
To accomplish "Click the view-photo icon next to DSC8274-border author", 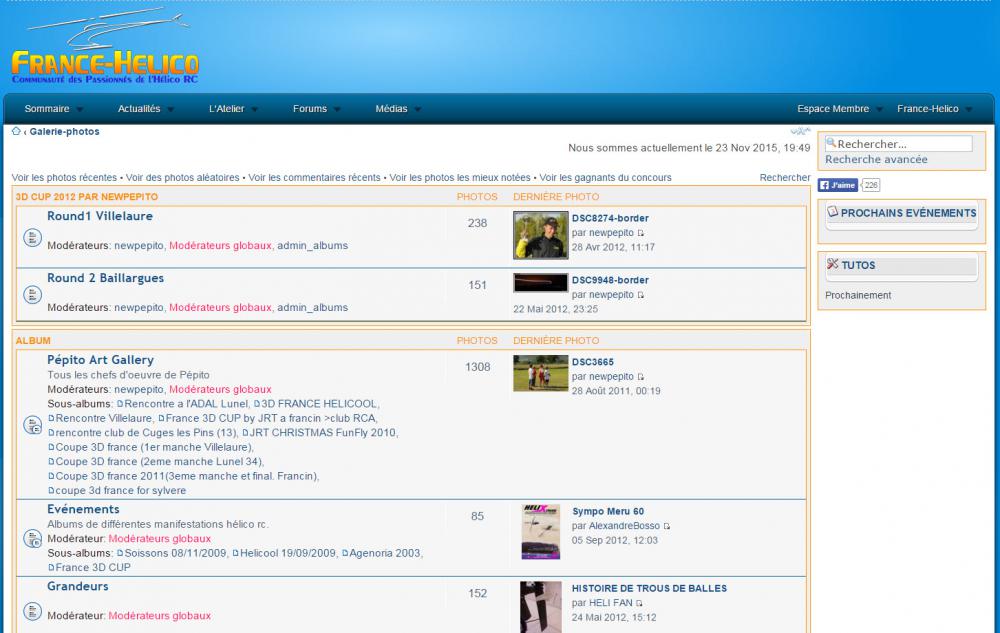I will pos(641,233).
